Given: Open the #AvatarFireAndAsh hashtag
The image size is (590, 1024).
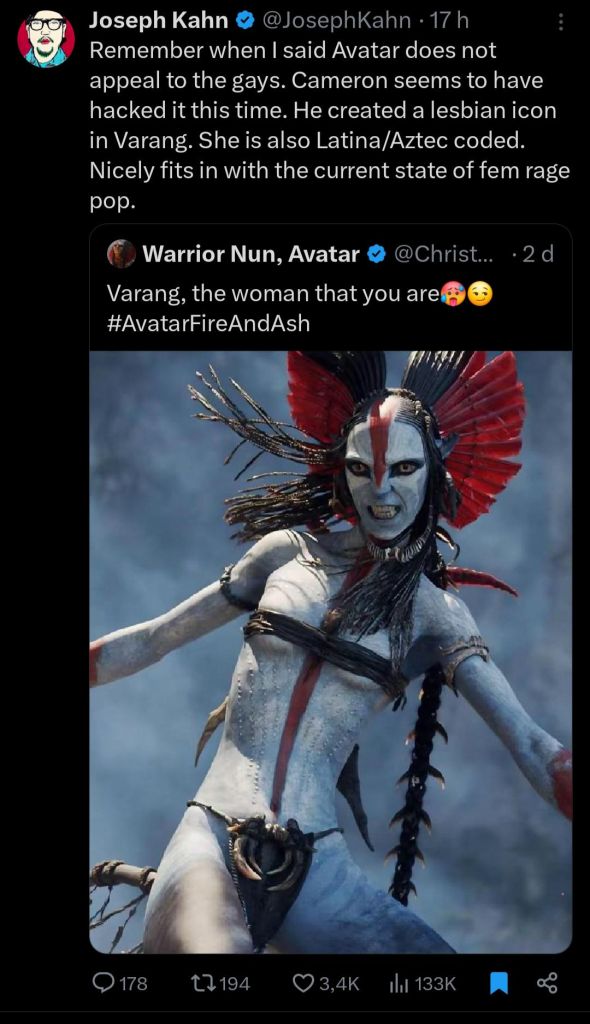Looking at the screenshot, I should 208,323.
